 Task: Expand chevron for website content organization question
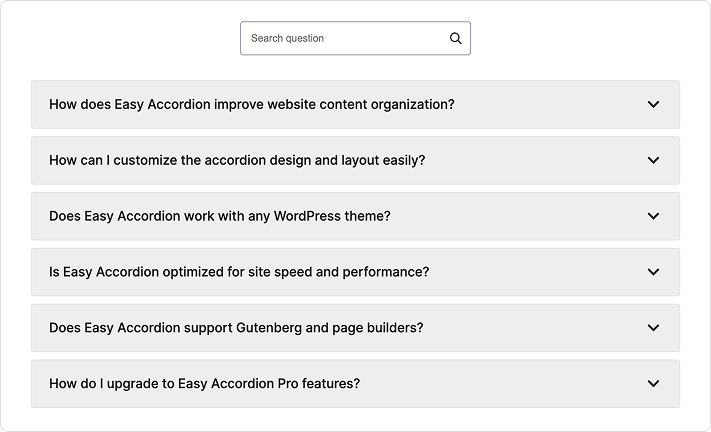653,104
